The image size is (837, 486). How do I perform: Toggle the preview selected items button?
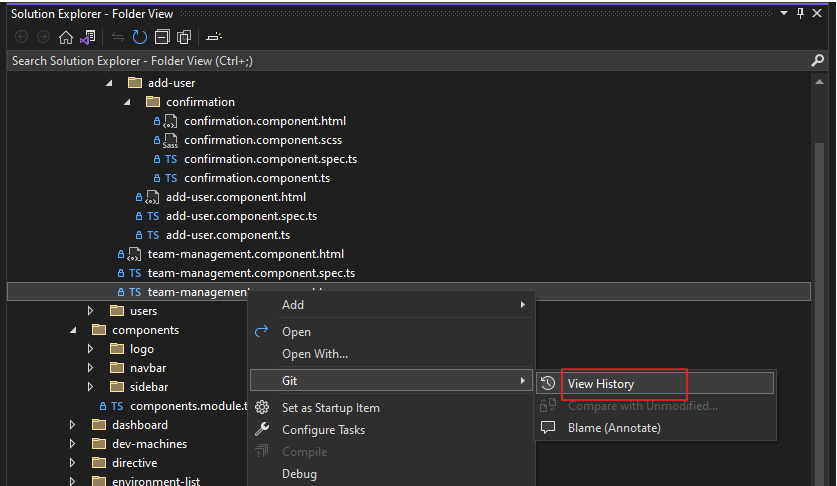(214, 37)
